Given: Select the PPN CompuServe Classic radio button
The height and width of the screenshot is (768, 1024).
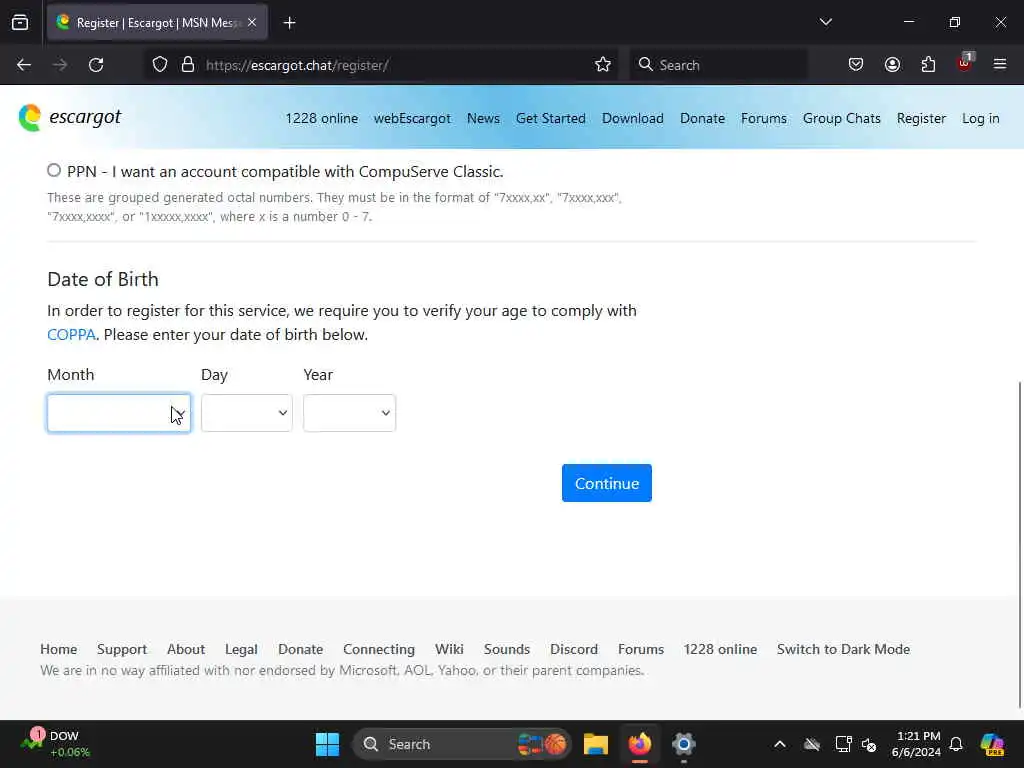Looking at the screenshot, I should [54, 170].
